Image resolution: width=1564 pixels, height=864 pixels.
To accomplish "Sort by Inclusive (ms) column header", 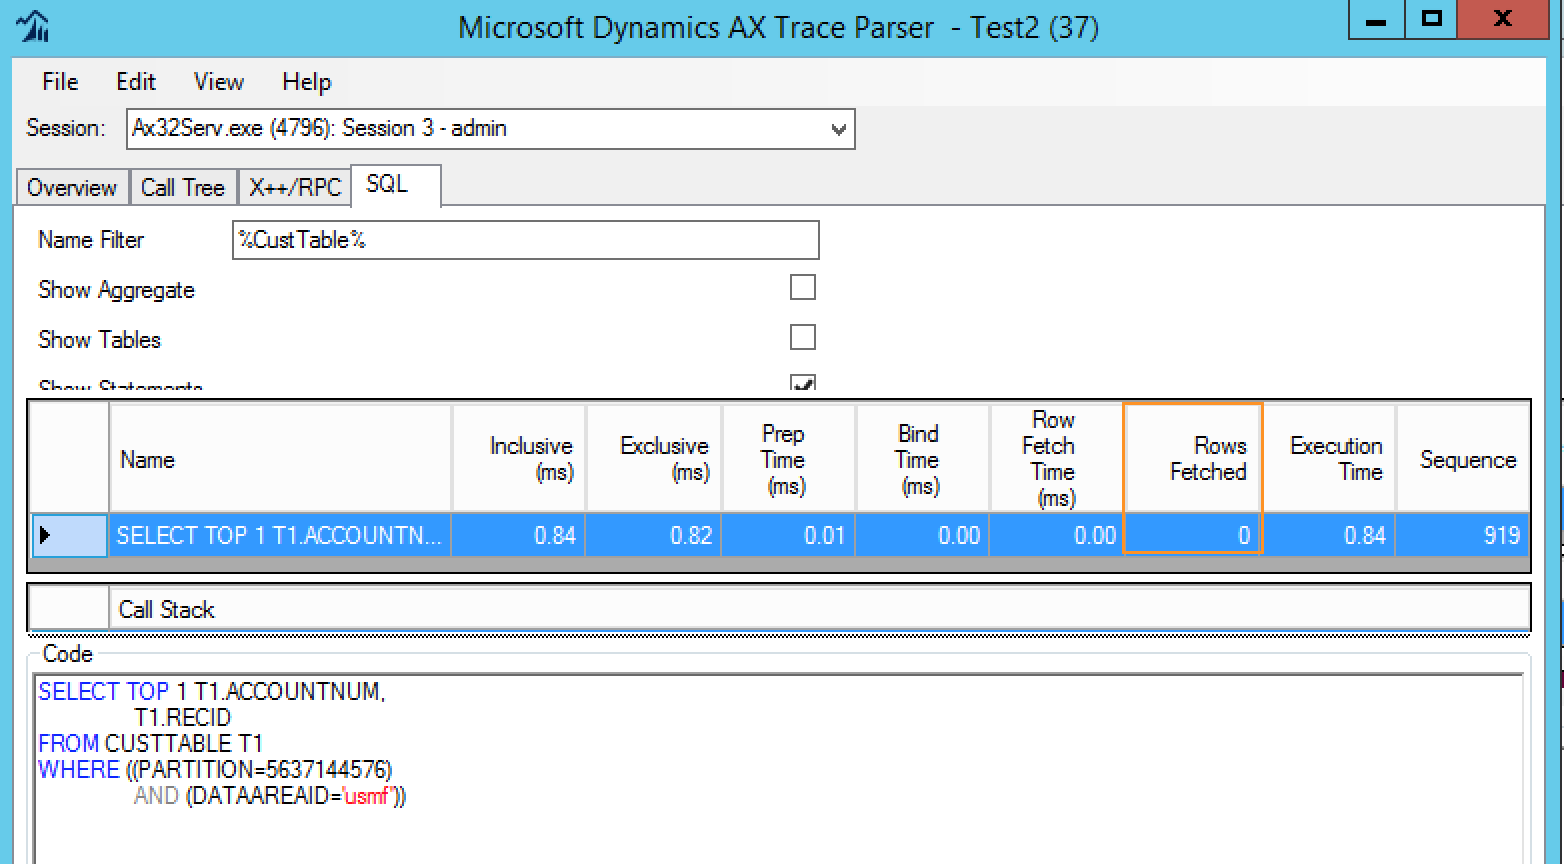I will [x=519, y=459].
